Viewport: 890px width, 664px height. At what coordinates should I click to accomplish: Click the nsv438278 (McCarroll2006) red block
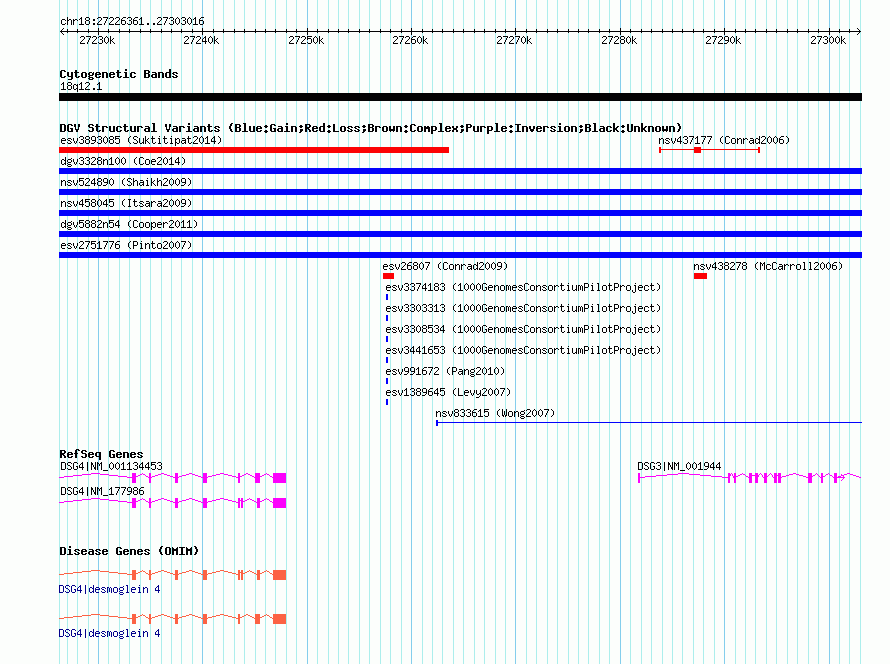[700, 276]
